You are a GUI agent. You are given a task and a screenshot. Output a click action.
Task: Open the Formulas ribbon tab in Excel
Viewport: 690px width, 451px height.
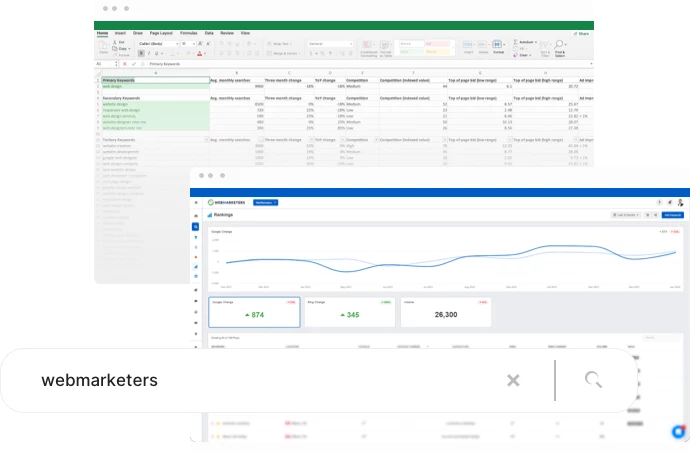point(188,33)
